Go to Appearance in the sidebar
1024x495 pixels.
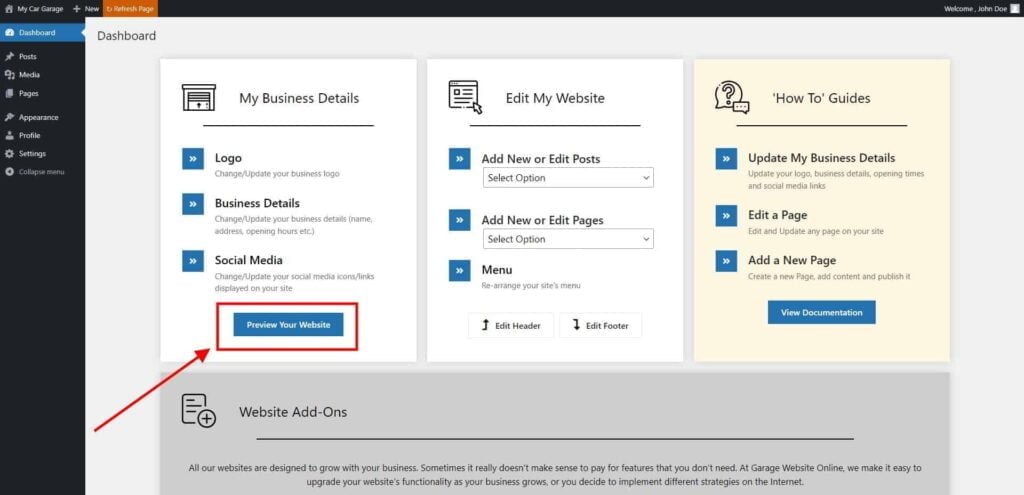[38, 117]
